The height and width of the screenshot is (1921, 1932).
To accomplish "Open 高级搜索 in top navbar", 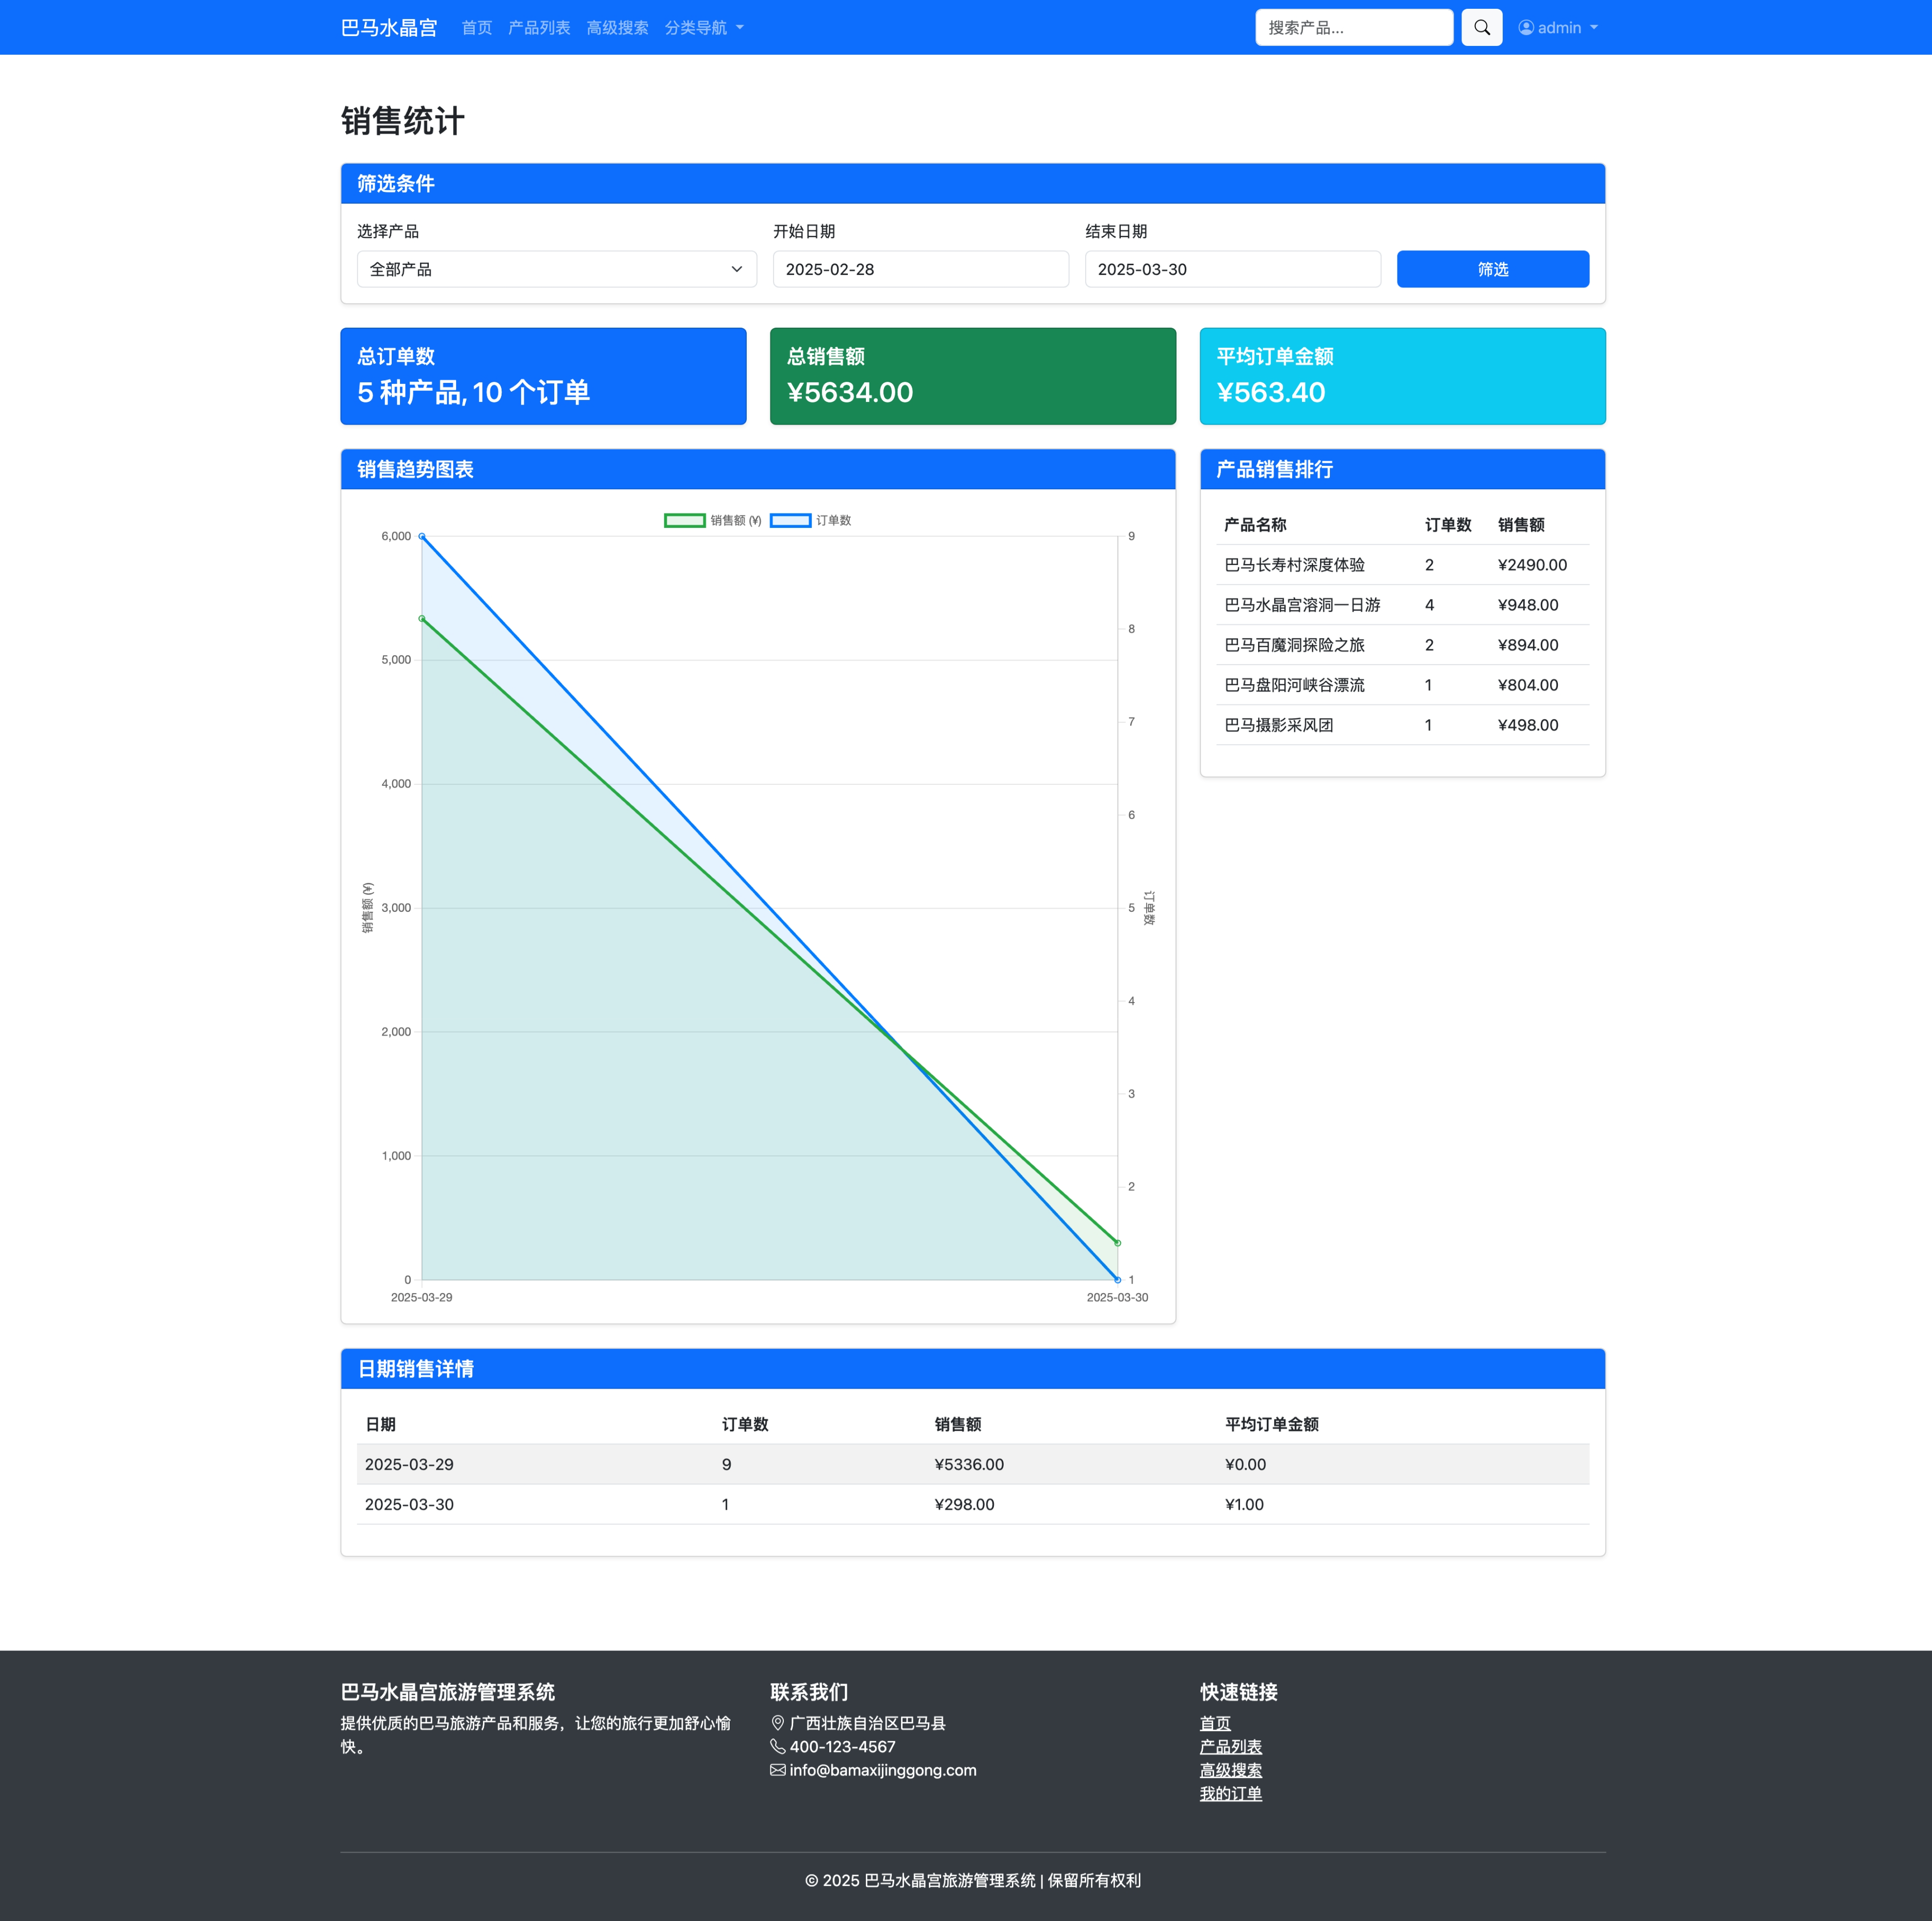I will tap(617, 28).
